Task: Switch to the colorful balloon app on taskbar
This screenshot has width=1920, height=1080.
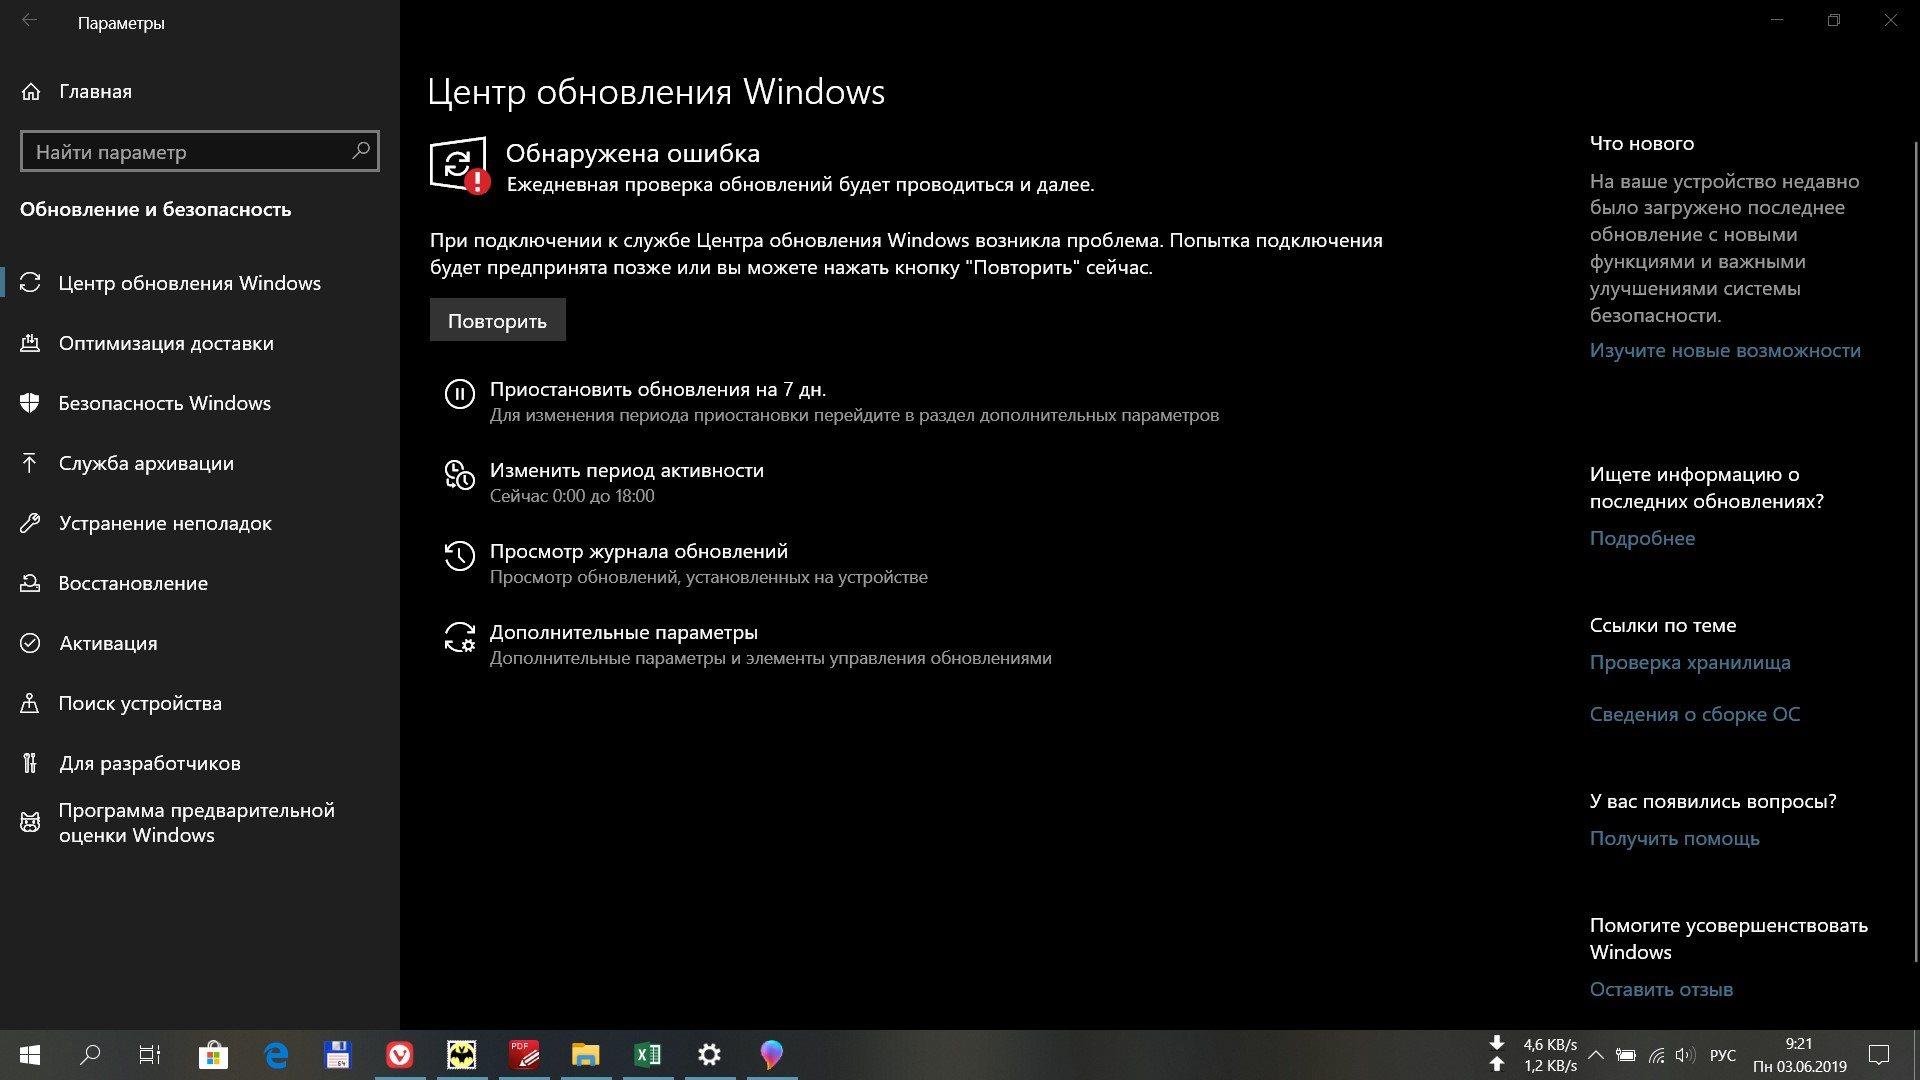Action: [x=772, y=1055]
